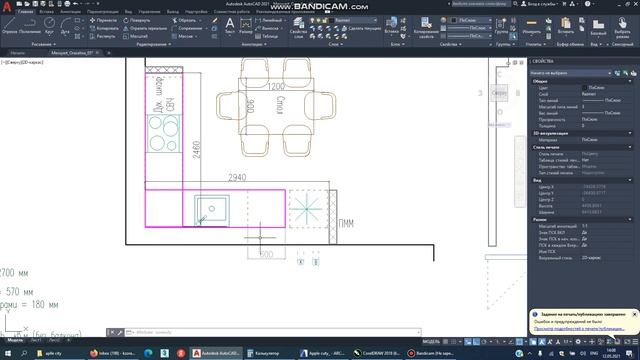Open the object color ПоСлою dropdown
Viewport: 640px width, 360px height.
pyautogui.click(x=471, y=20)
